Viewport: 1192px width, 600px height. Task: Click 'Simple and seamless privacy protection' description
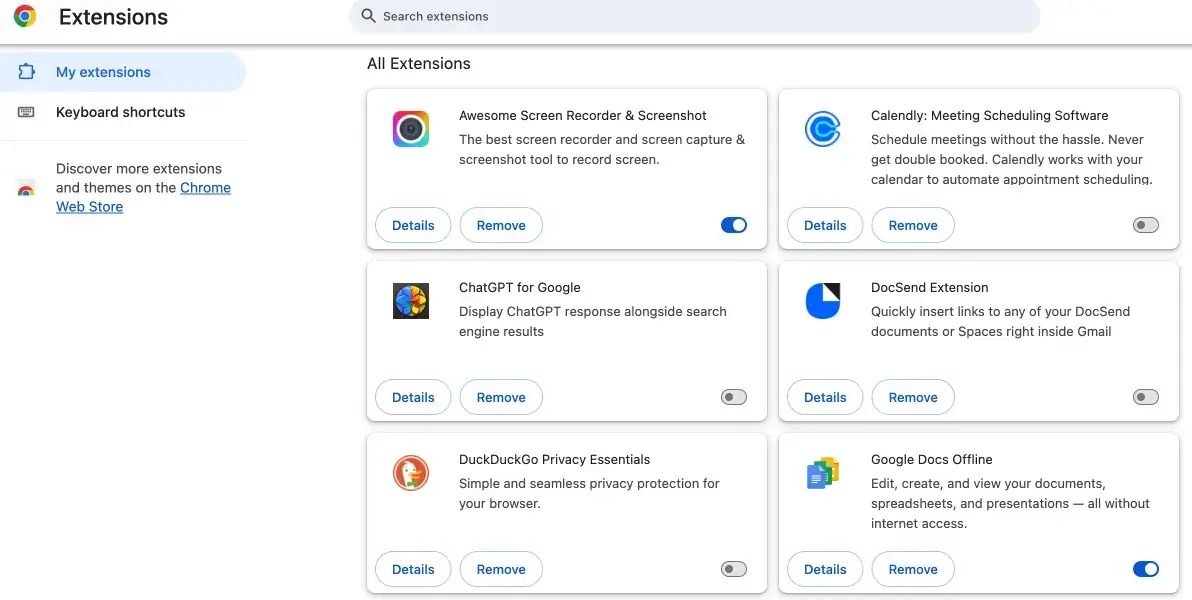pyautogui.click(x=589, y=494)
